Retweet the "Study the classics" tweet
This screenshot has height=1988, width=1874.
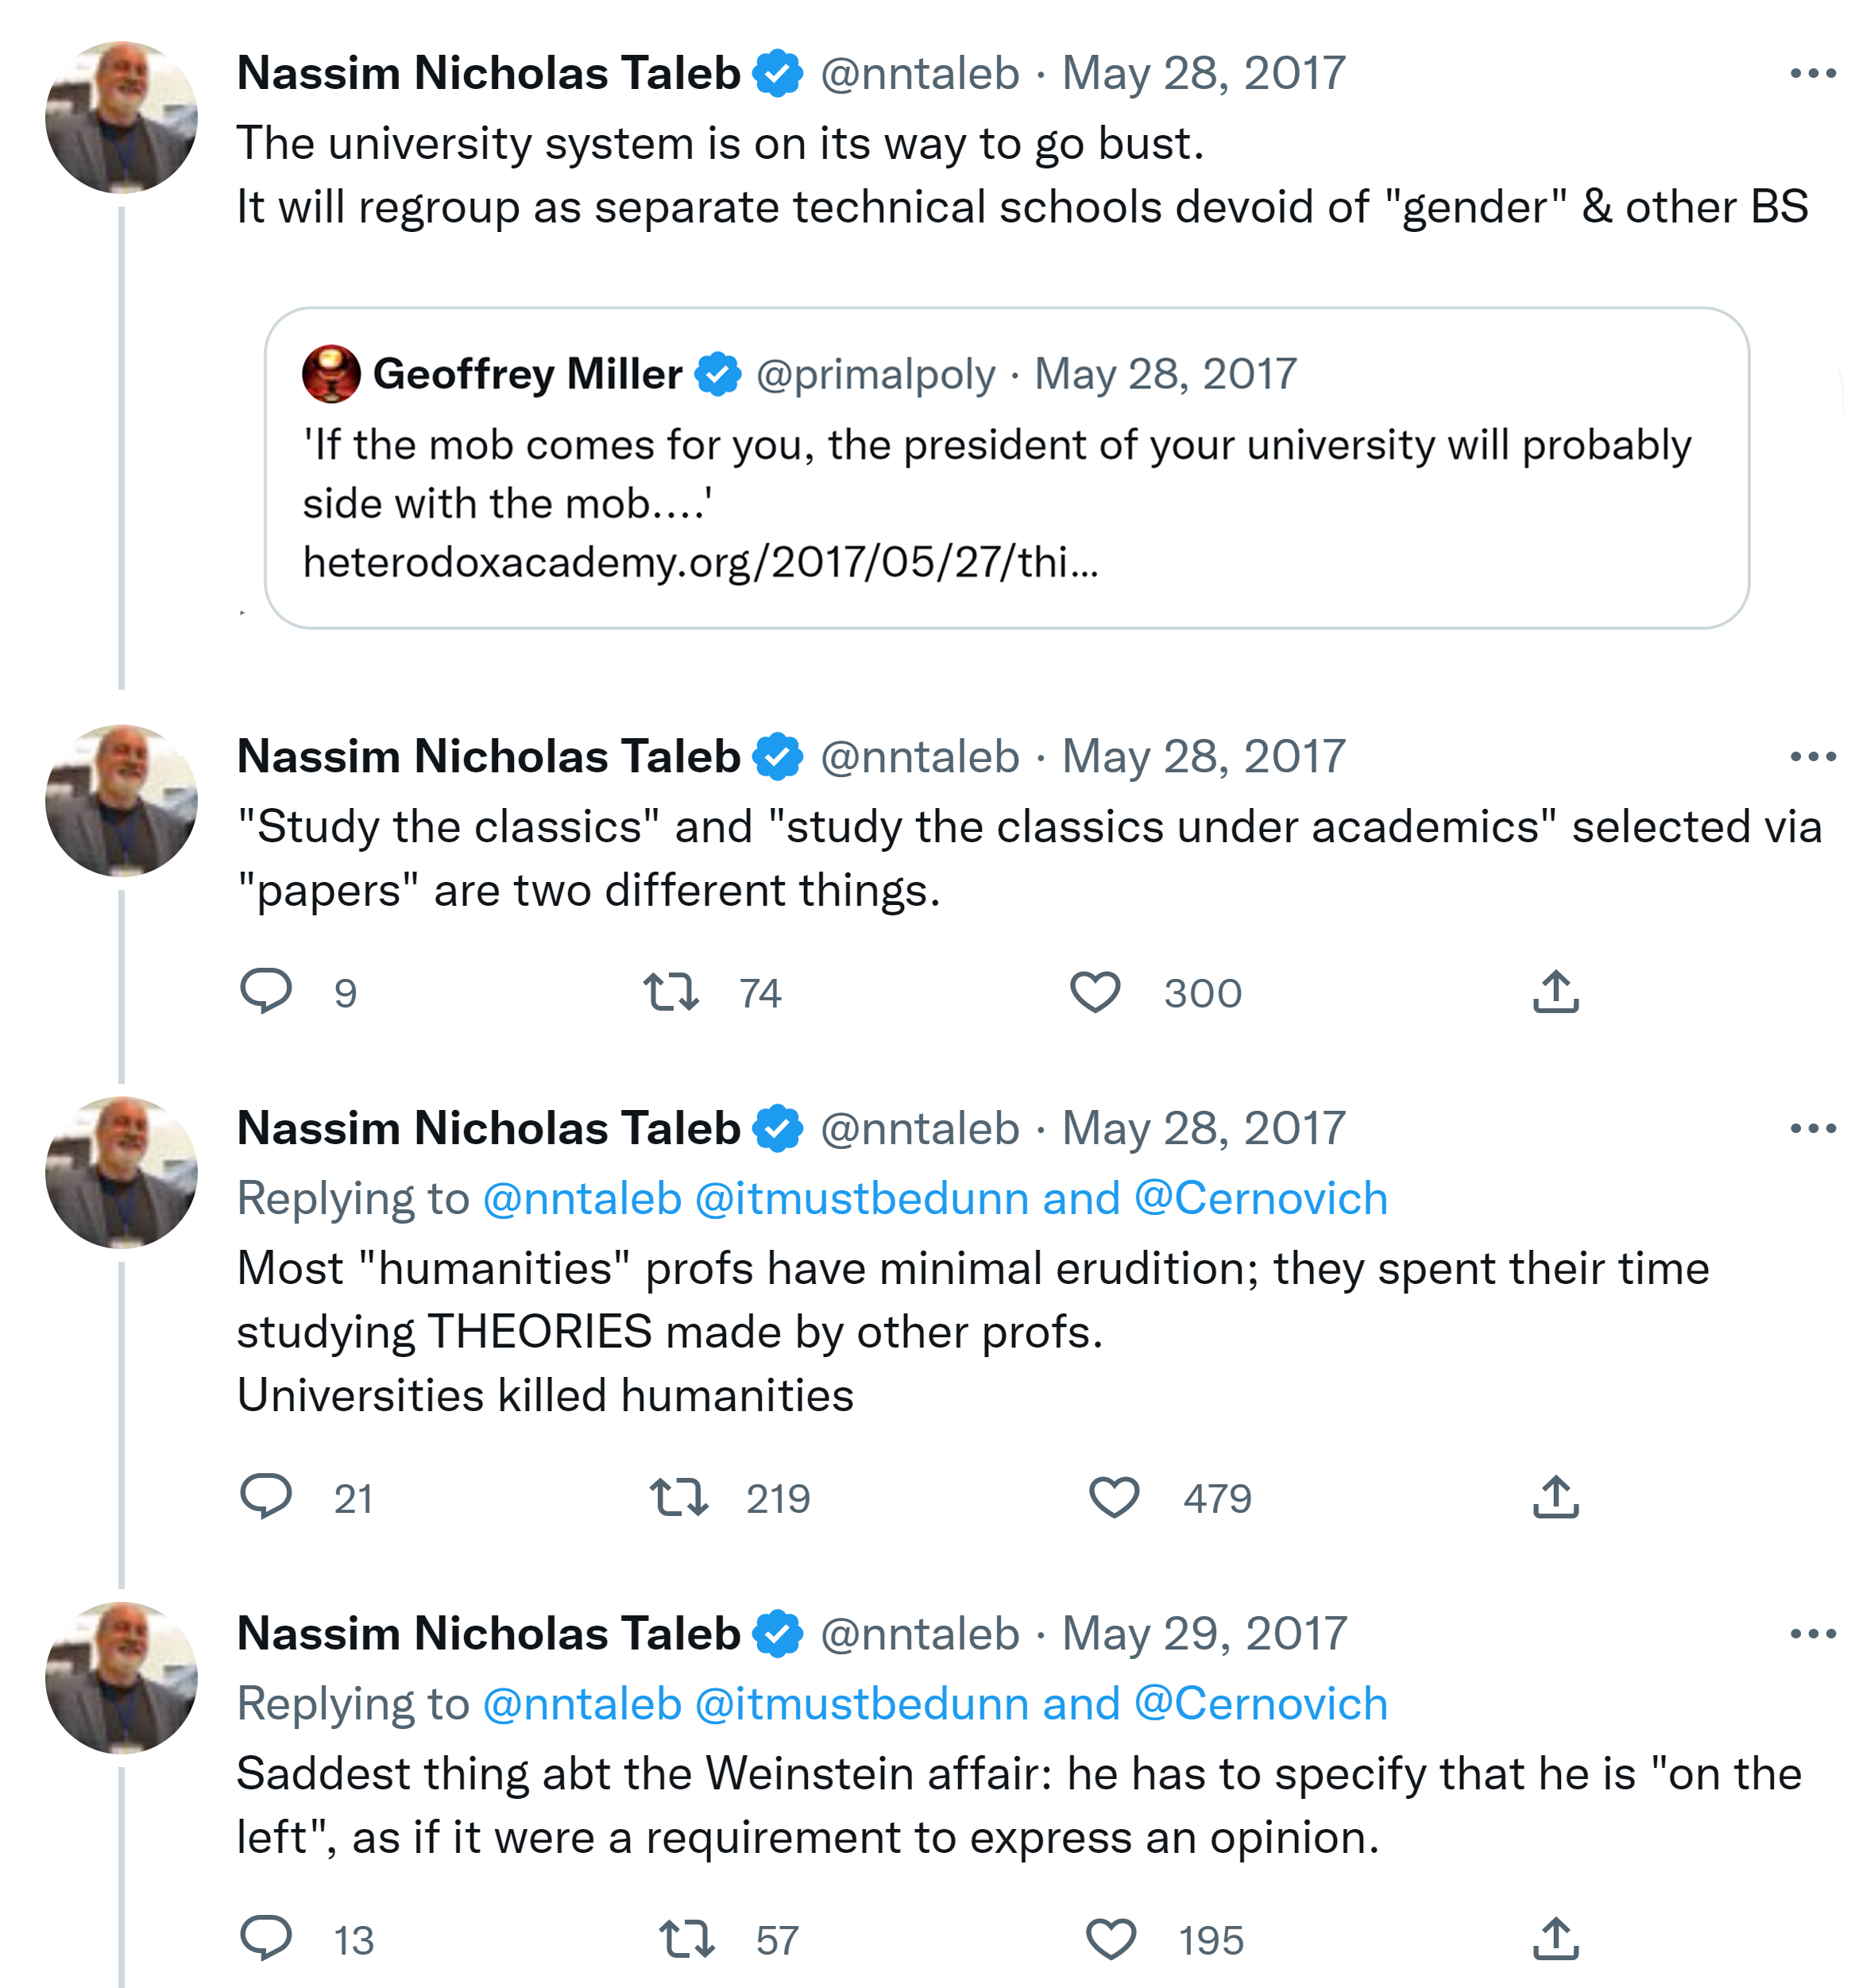pos(670,993)
